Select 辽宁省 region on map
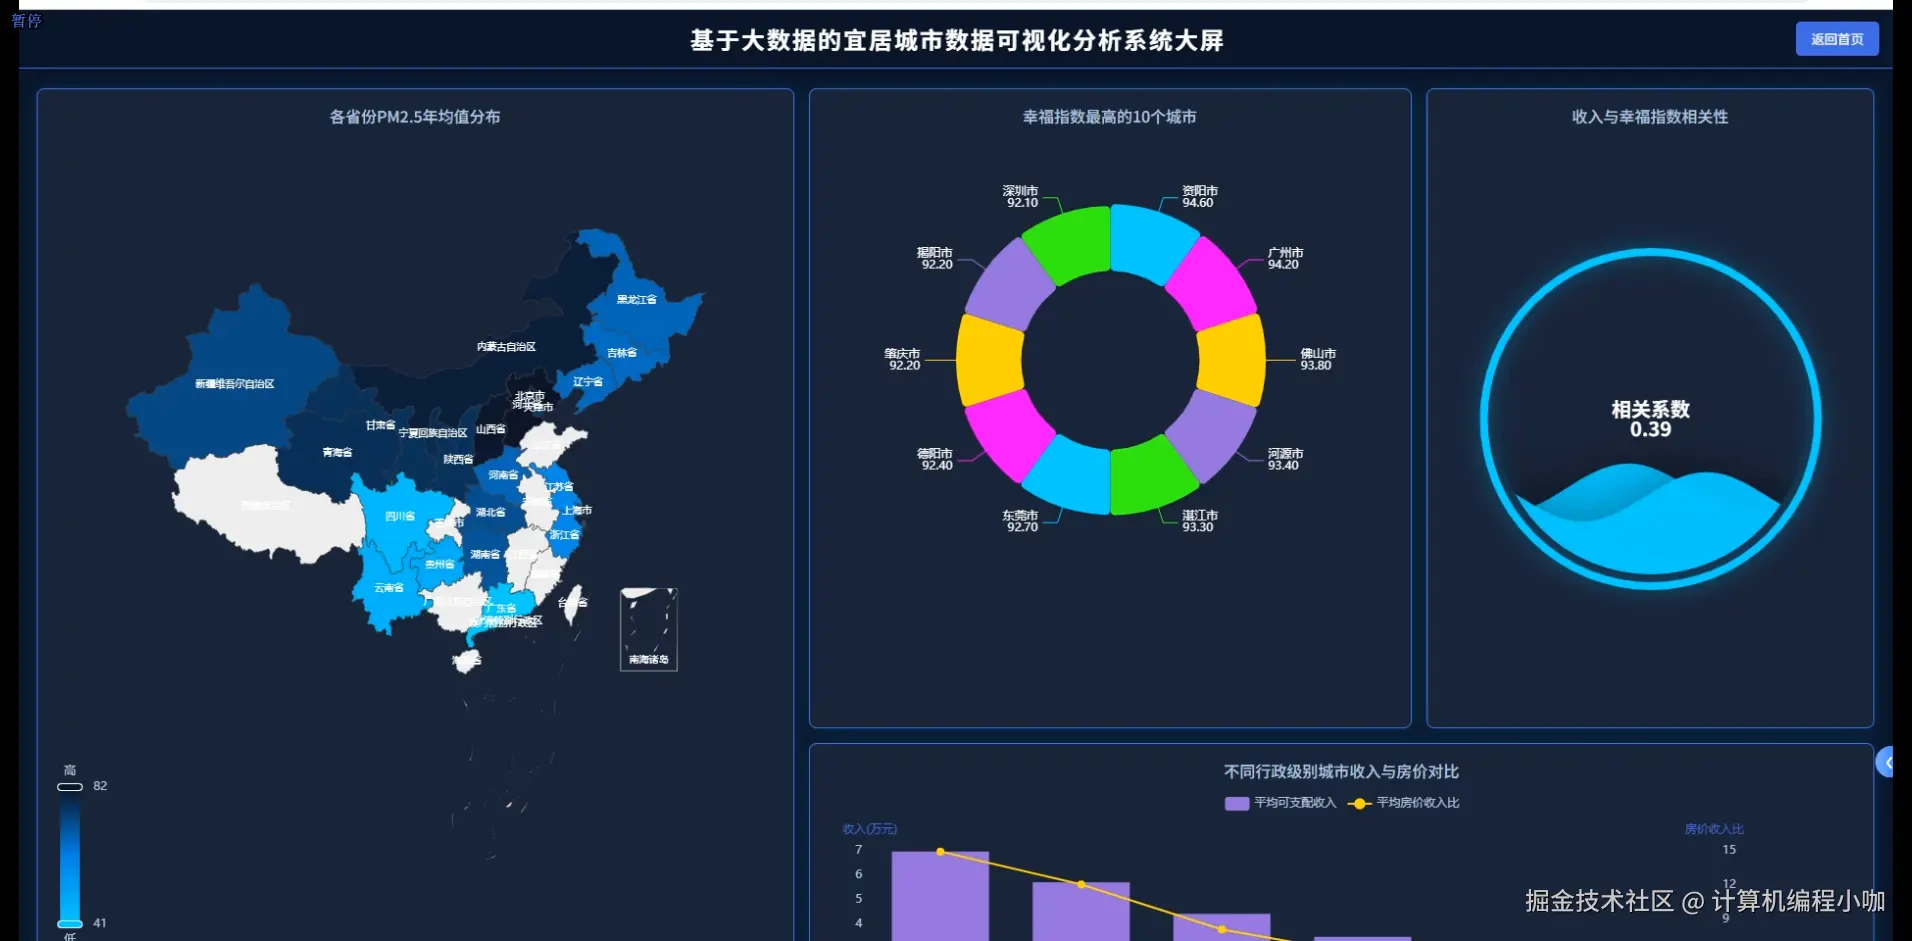1912x941 pixels. [588, 382]
